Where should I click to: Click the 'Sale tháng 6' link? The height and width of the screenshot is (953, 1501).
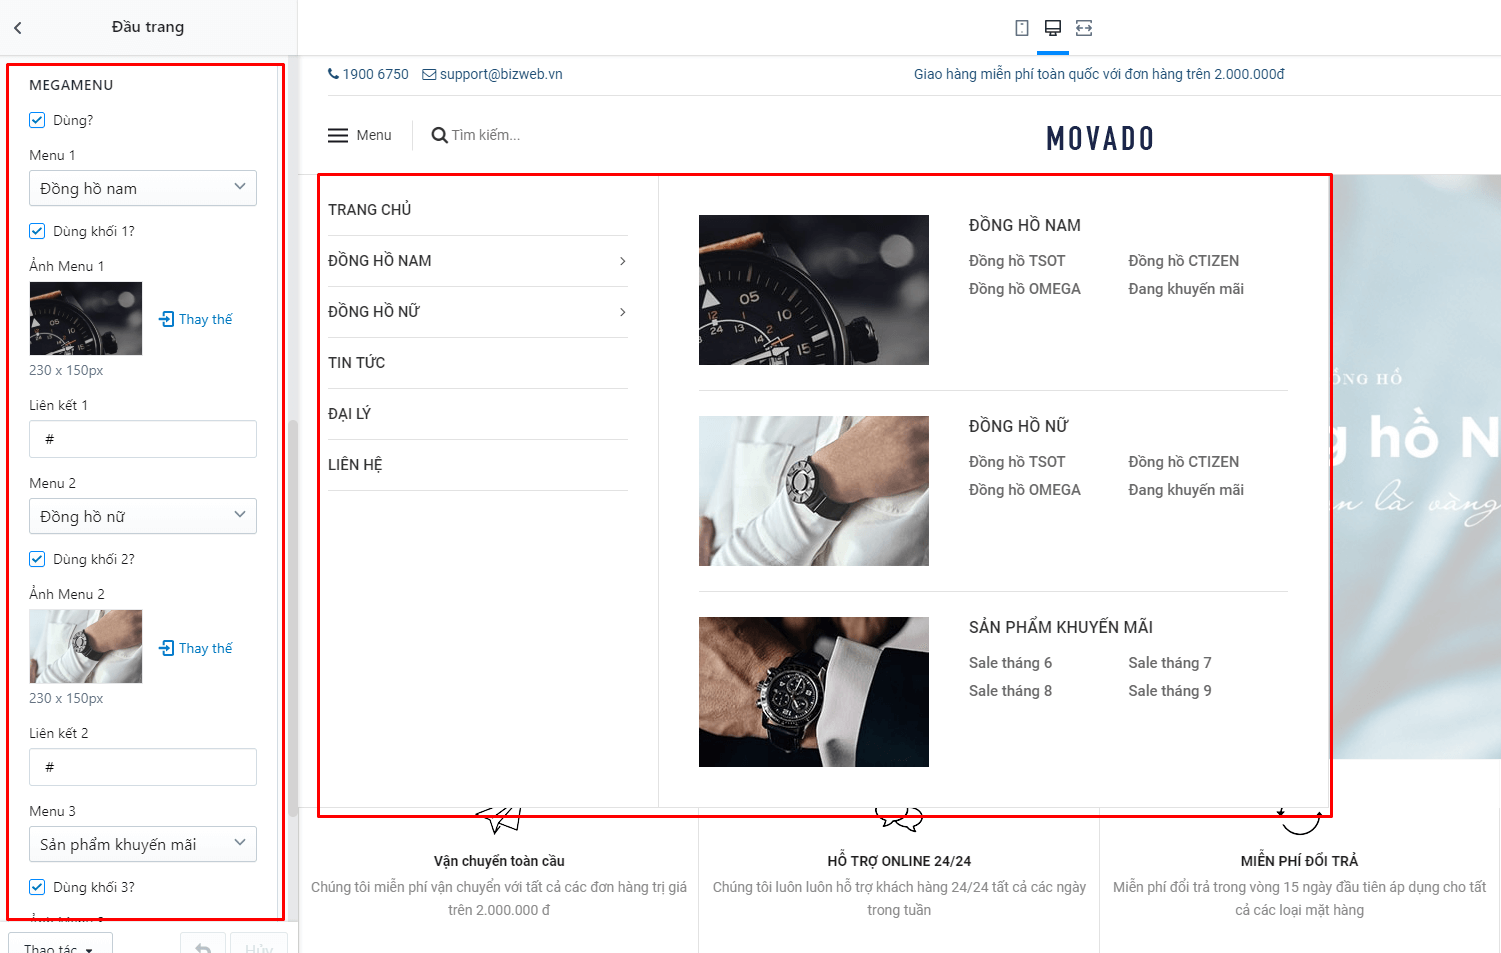1010,663
